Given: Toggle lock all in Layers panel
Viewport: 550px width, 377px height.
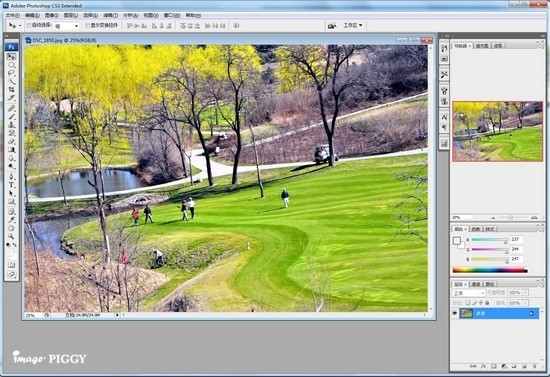Looking at the screenshot, I should coord(487,303).
